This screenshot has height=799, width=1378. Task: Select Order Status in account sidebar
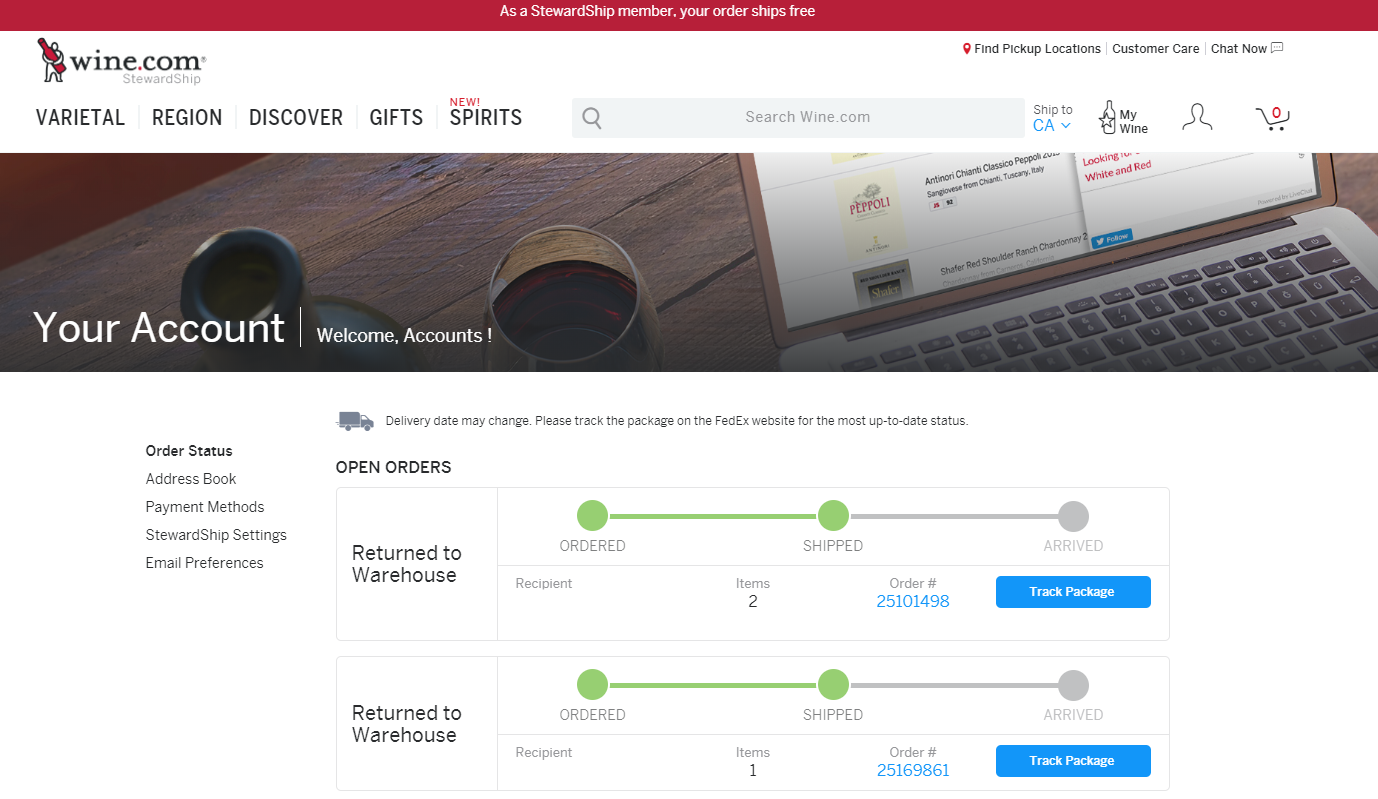[189, 451]
